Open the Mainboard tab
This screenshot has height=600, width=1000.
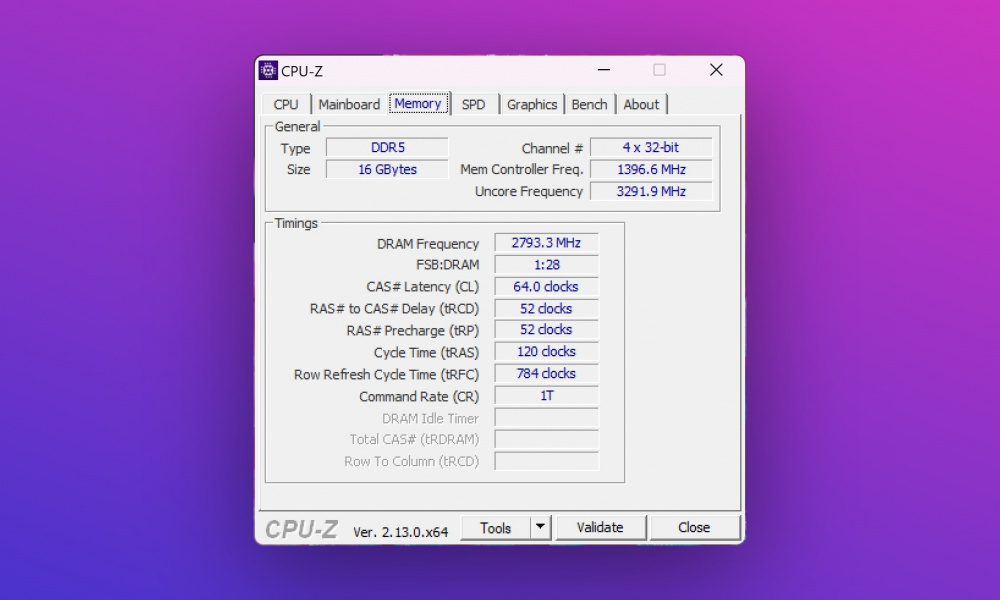349,104
